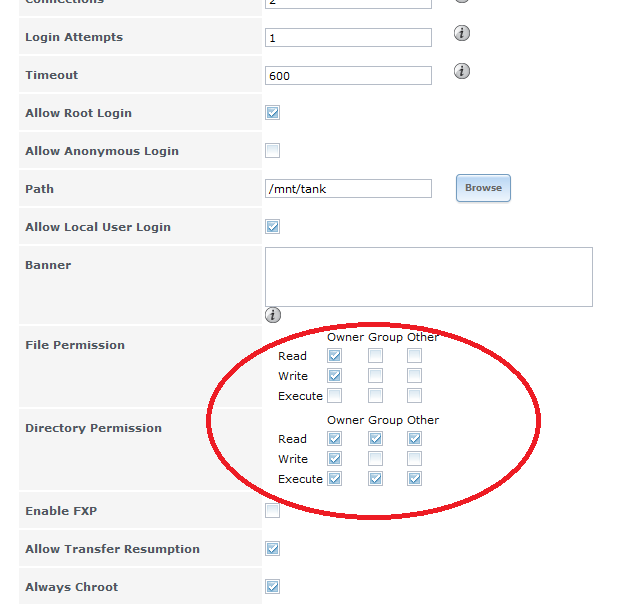The width and height of the screenshot is (635, 605).
Task: Uncheck File Permission Owner Read
Action: pos(335,356)
